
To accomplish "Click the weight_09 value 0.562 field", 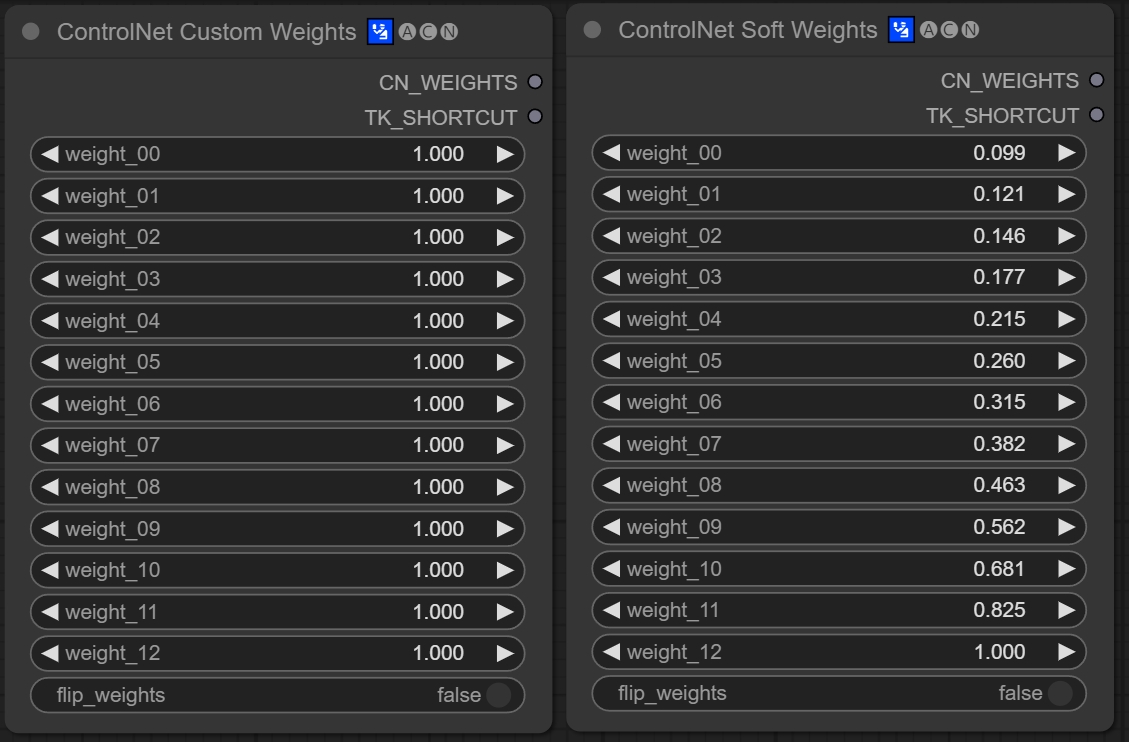I will point(838,527).
